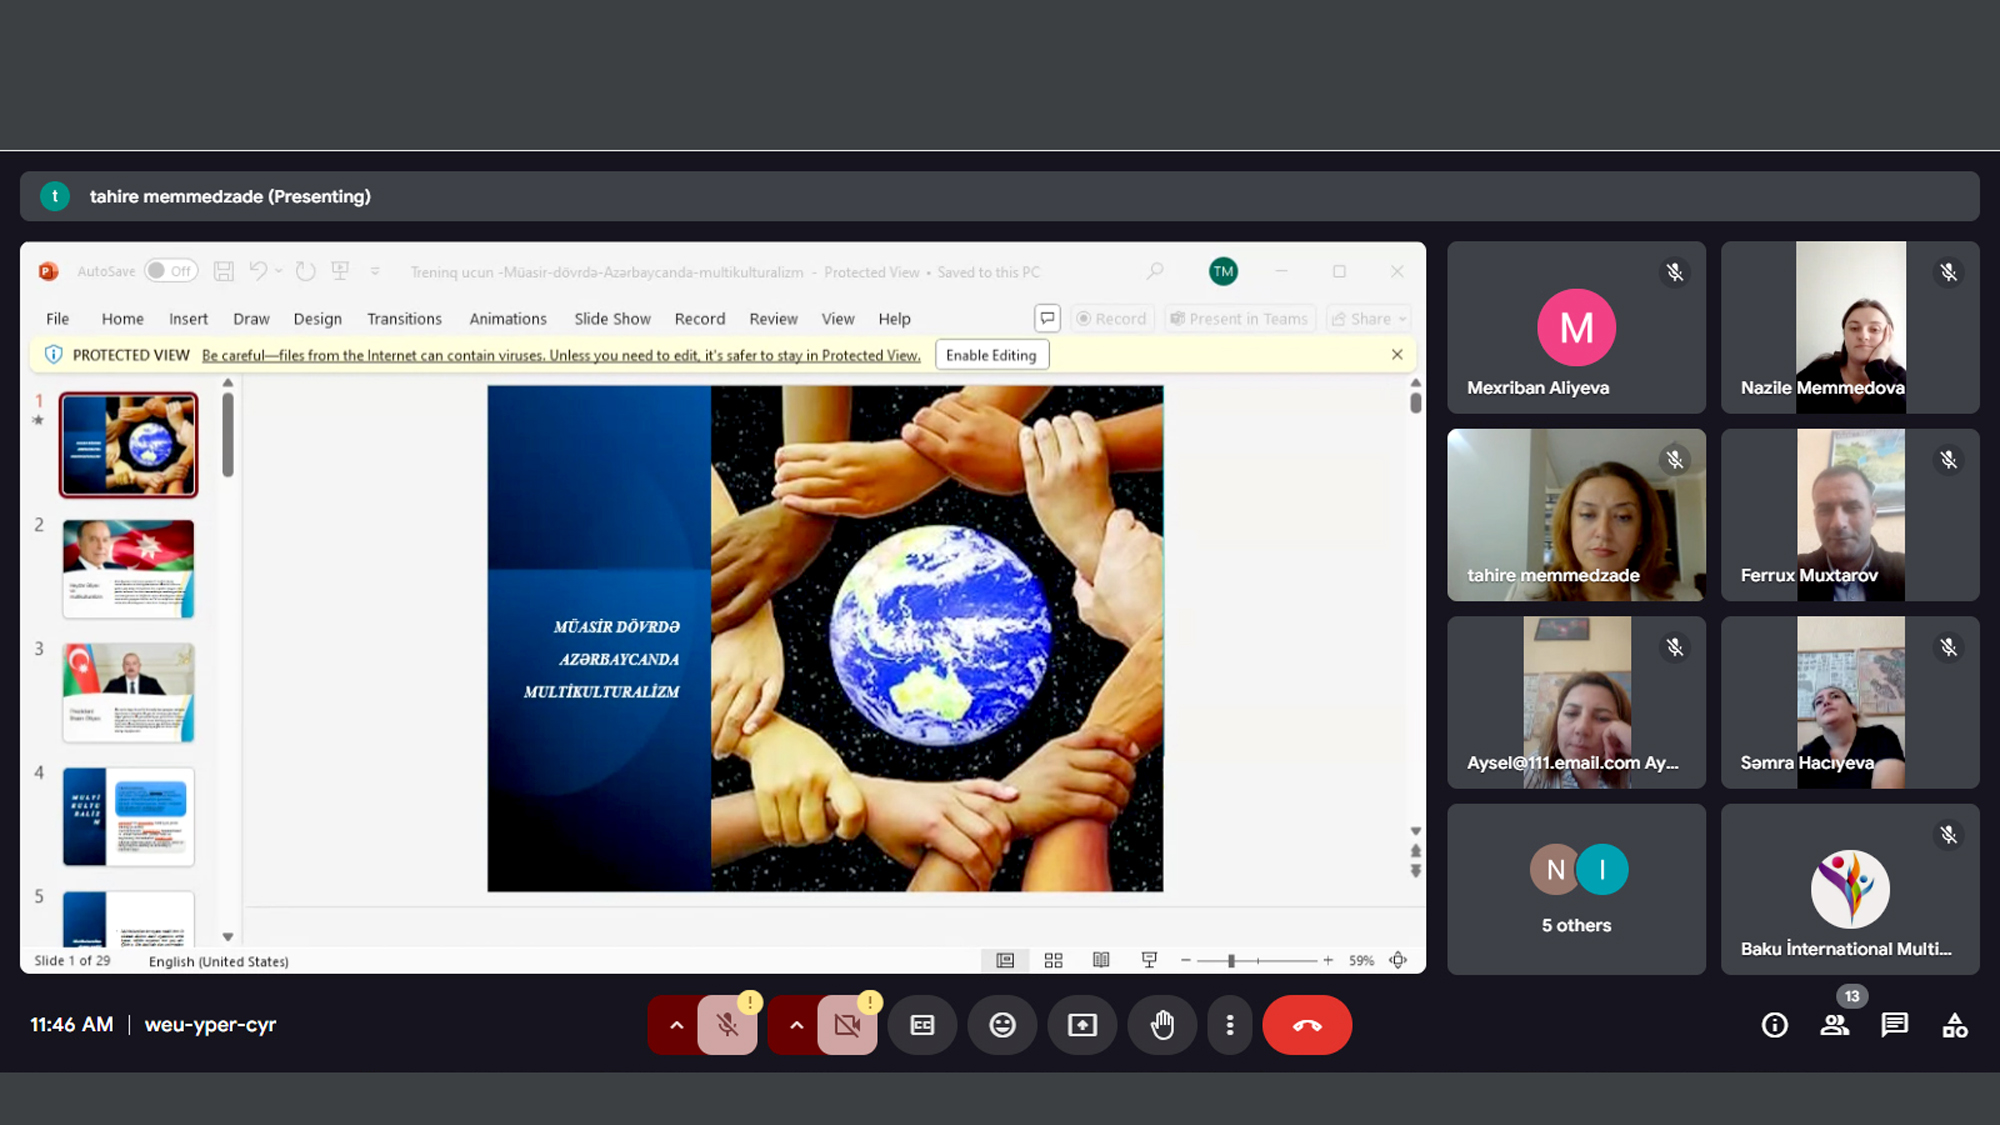The width and height of the screenshot is (2000, 1125).
Task: Turn on captions with CC icon
Action: point(922,1025)
